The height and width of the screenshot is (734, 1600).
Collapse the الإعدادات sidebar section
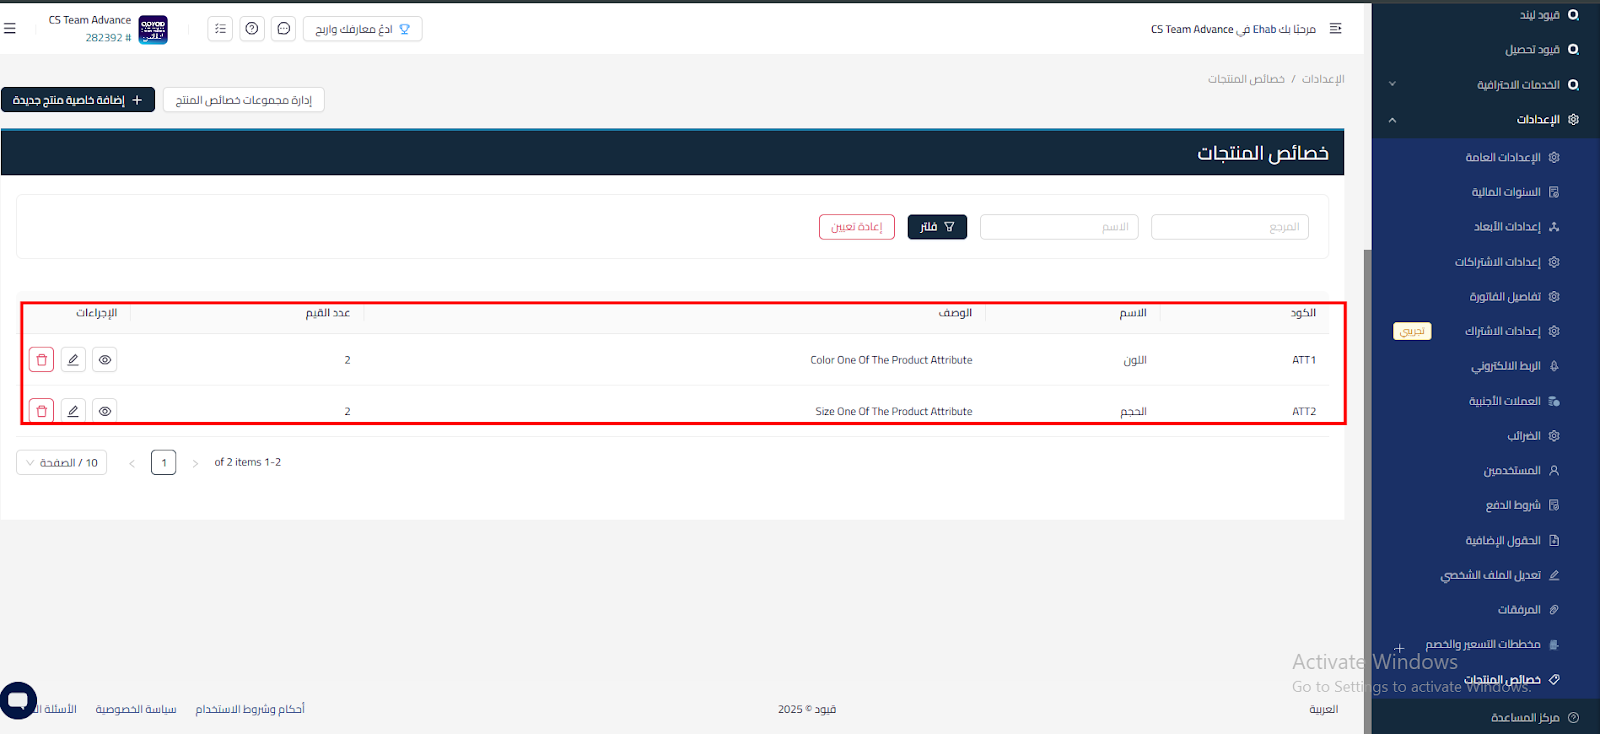click(x=1392, y=120)
